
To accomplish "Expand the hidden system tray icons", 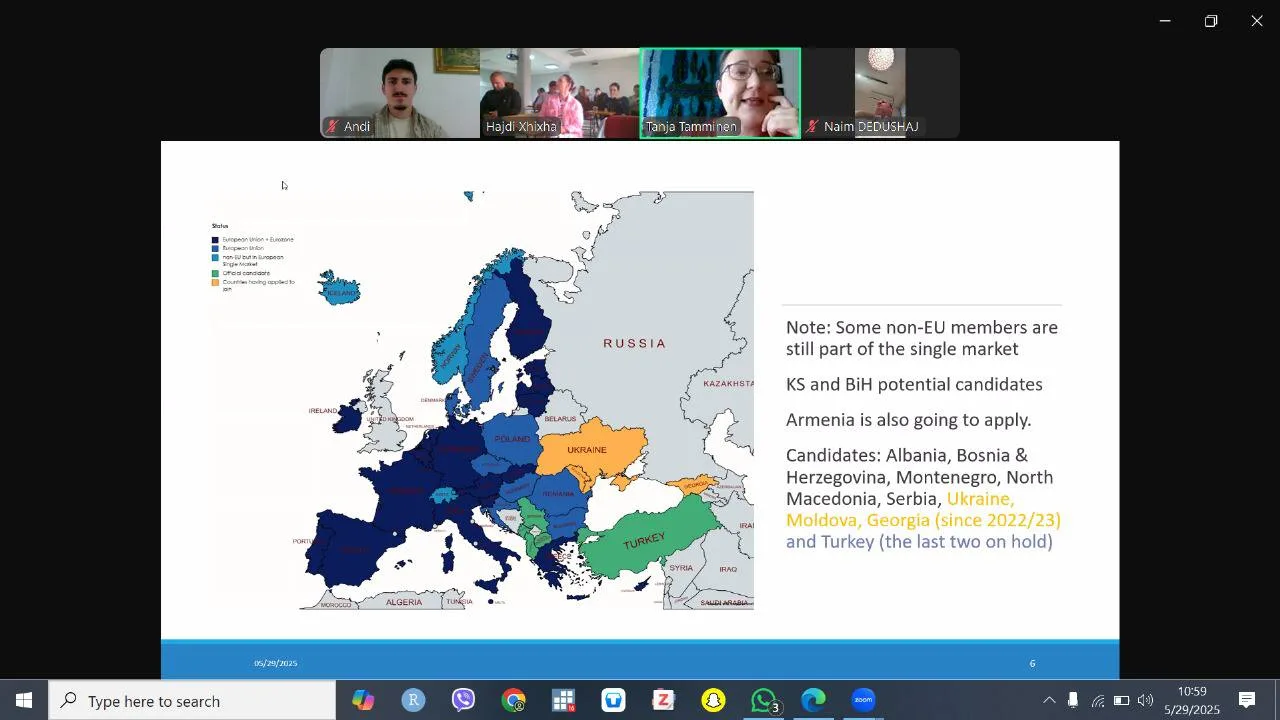I will pos(1049,700).
